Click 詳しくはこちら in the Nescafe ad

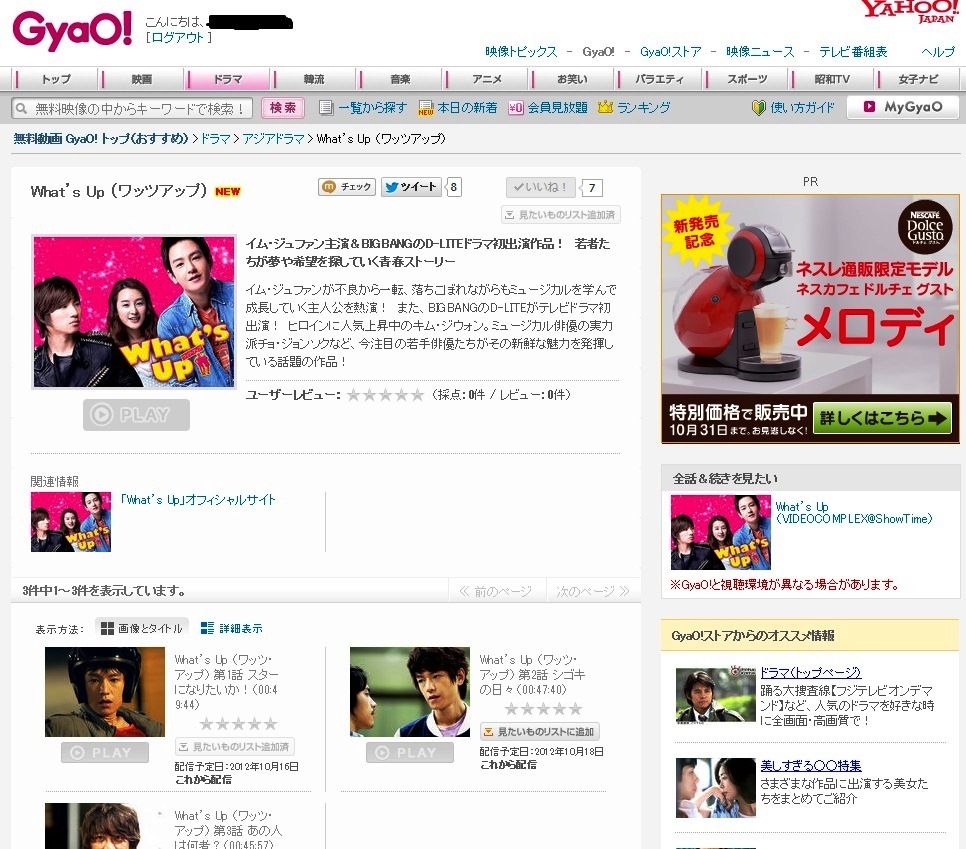(882, 419)
